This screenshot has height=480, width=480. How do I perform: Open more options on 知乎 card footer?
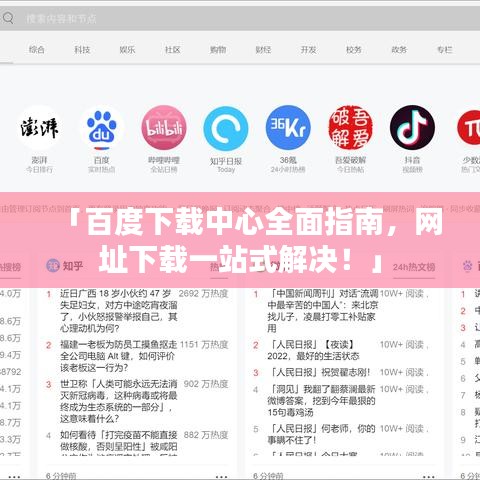pyautogui.click(x=222, y=476)
